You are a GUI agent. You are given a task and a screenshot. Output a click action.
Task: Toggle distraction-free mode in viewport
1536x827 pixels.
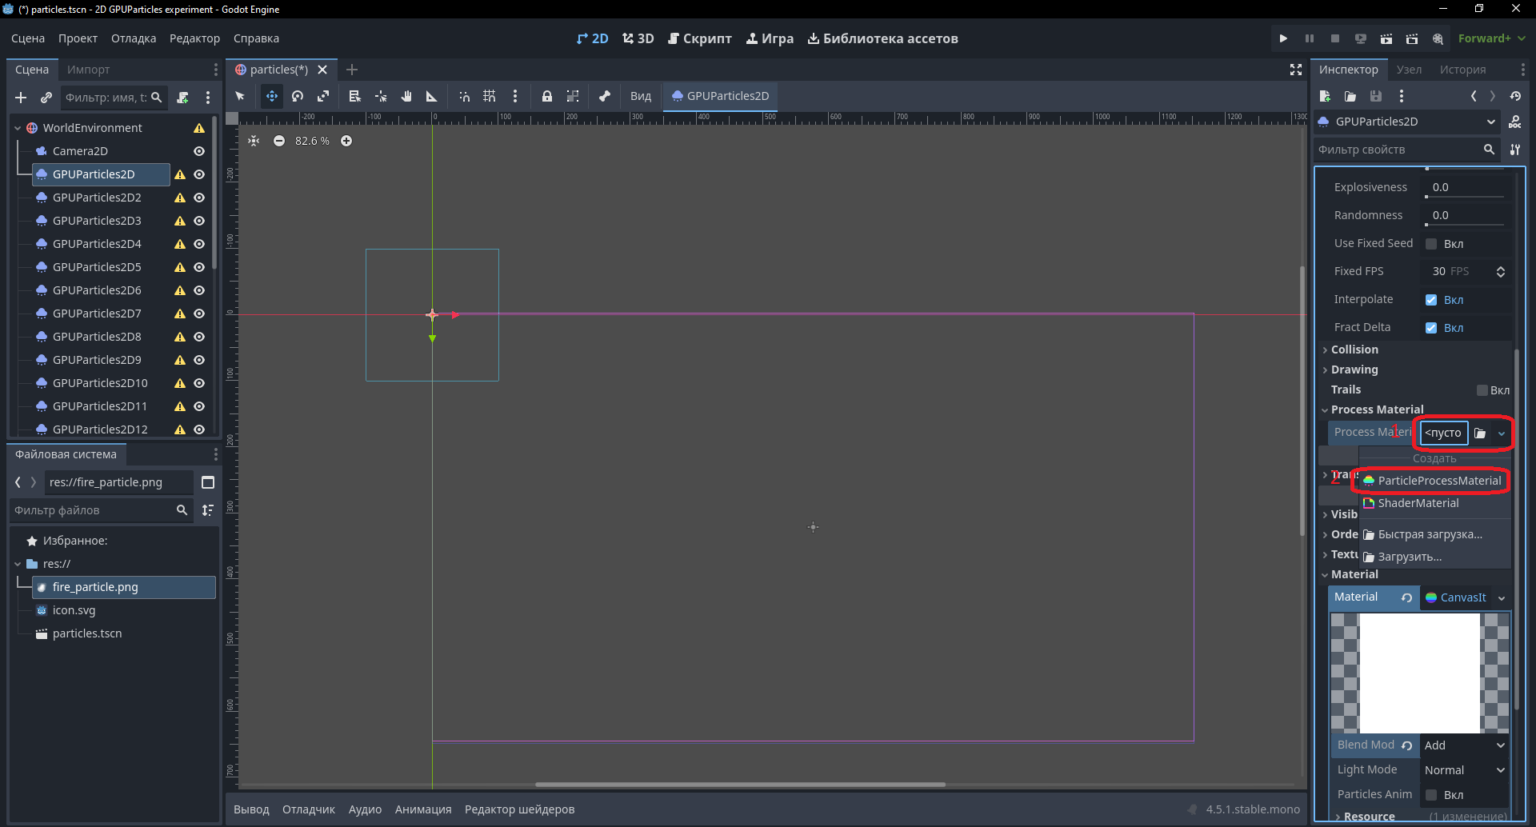pyautogui.click(x=1296, y=70)
